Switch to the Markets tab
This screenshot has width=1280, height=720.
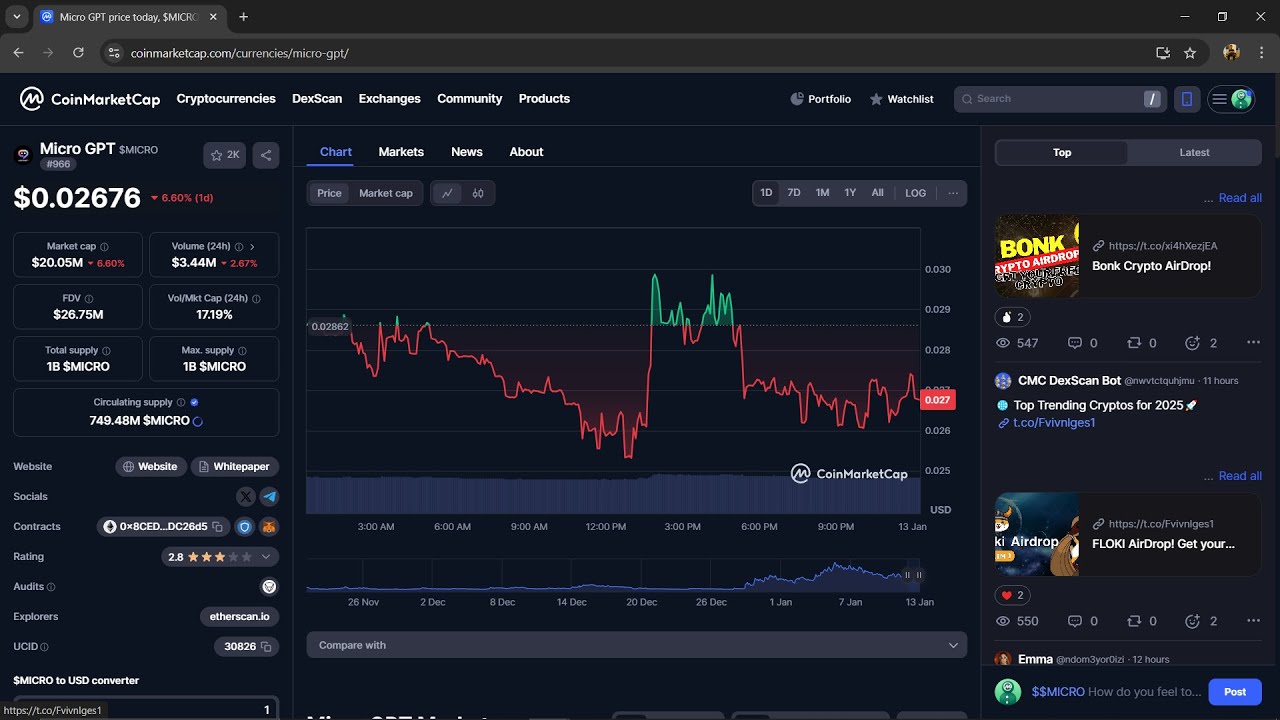401,152
